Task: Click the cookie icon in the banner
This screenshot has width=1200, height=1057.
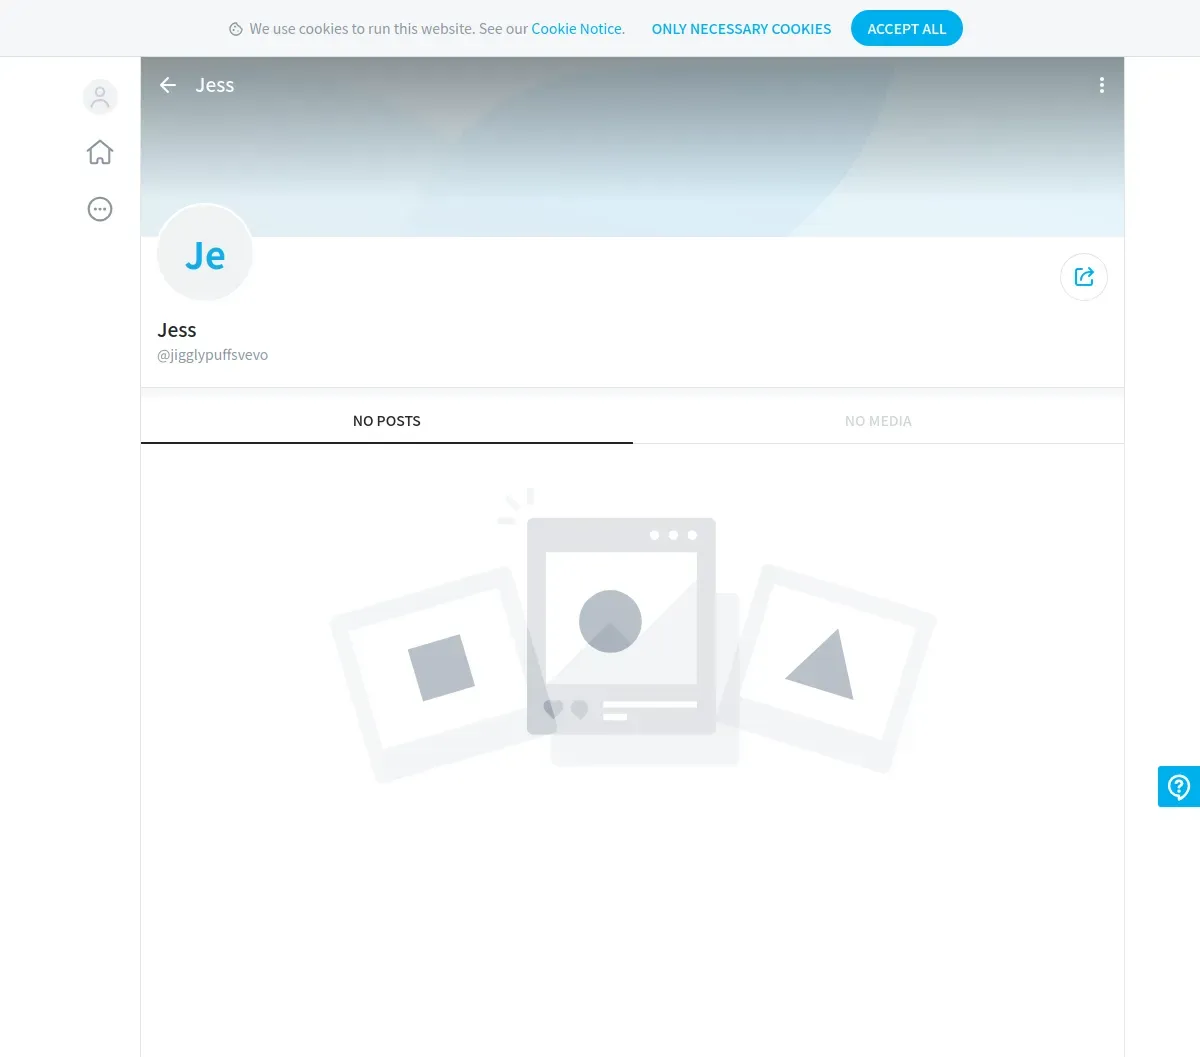Action: point(236,29)
